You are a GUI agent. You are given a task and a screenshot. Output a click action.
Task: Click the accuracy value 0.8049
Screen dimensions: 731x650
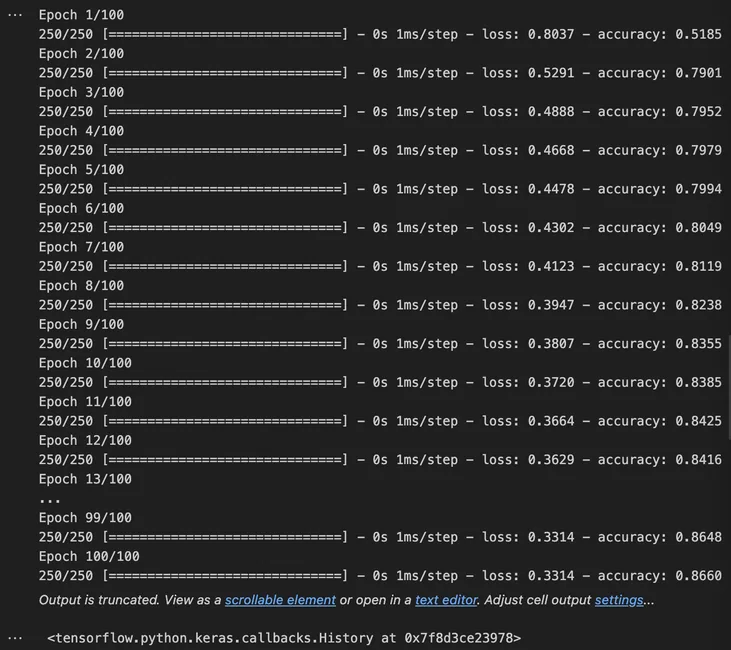click(x=698, y=228)
